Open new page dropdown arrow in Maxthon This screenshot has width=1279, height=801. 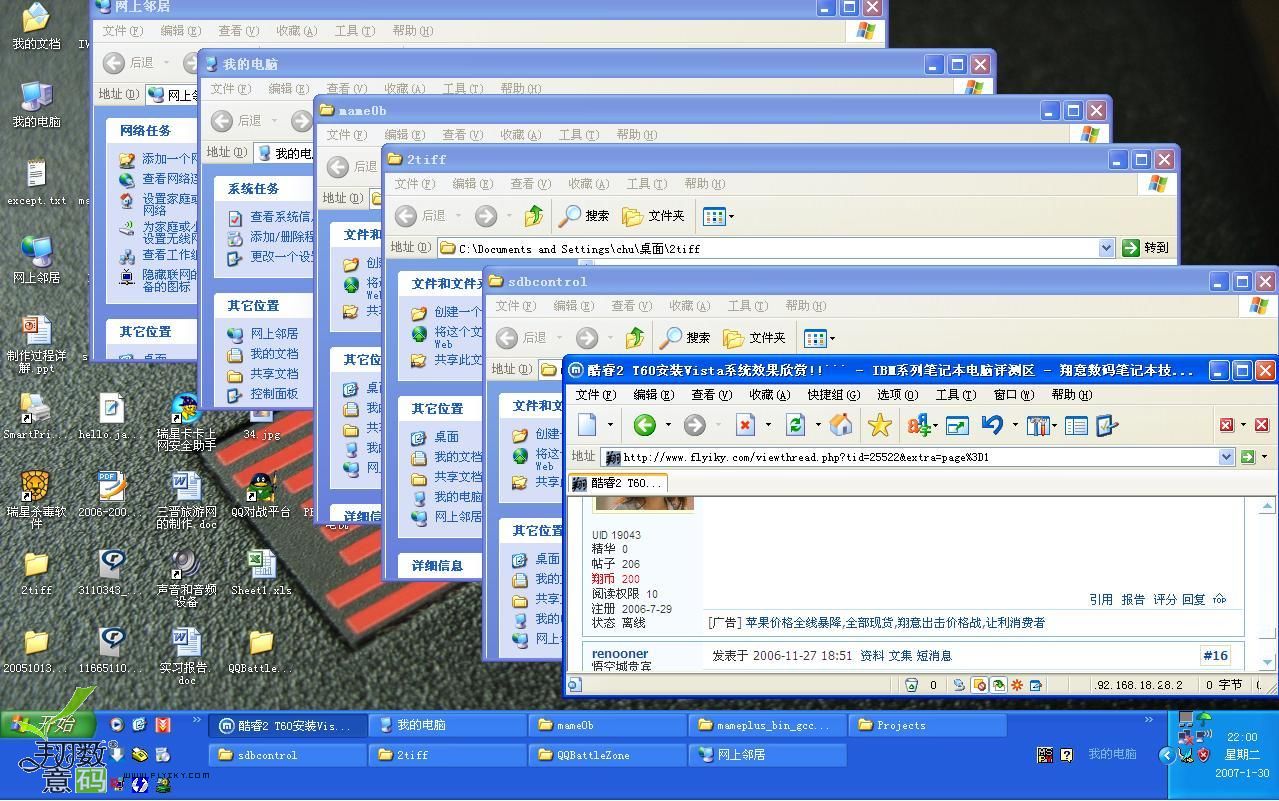(x=610, y=425)
